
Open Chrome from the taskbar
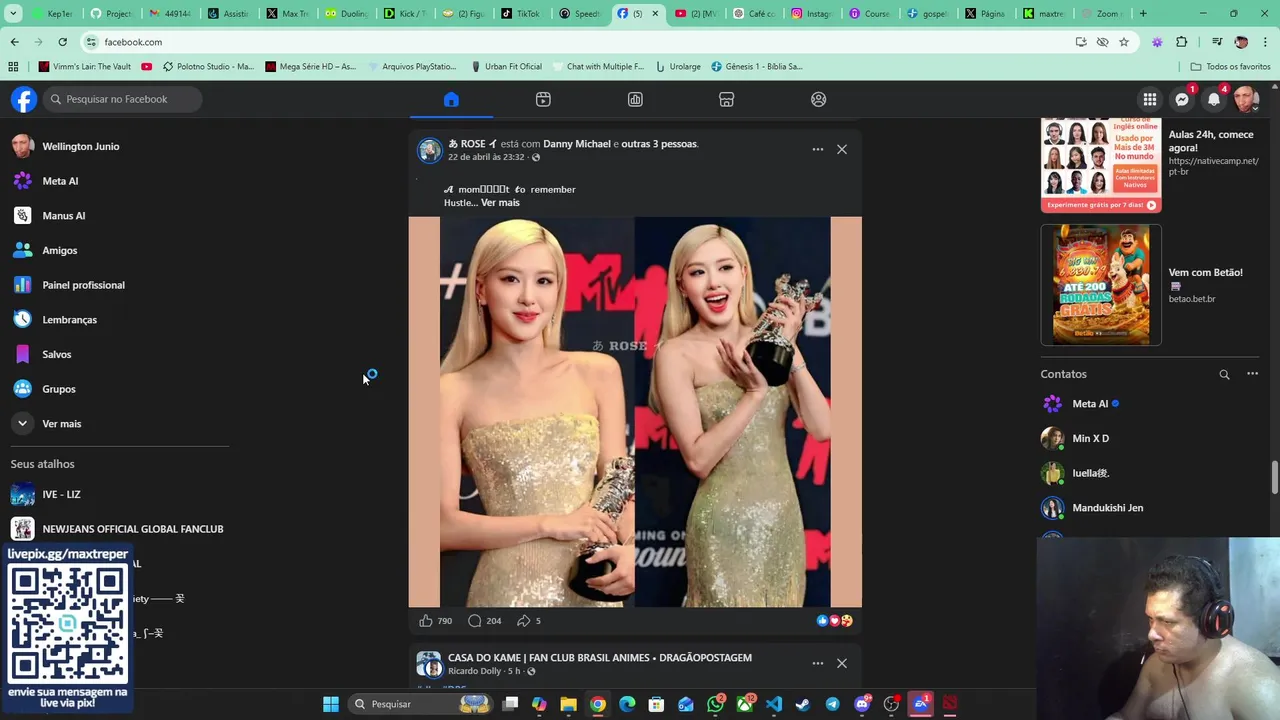tap(597, 704)
